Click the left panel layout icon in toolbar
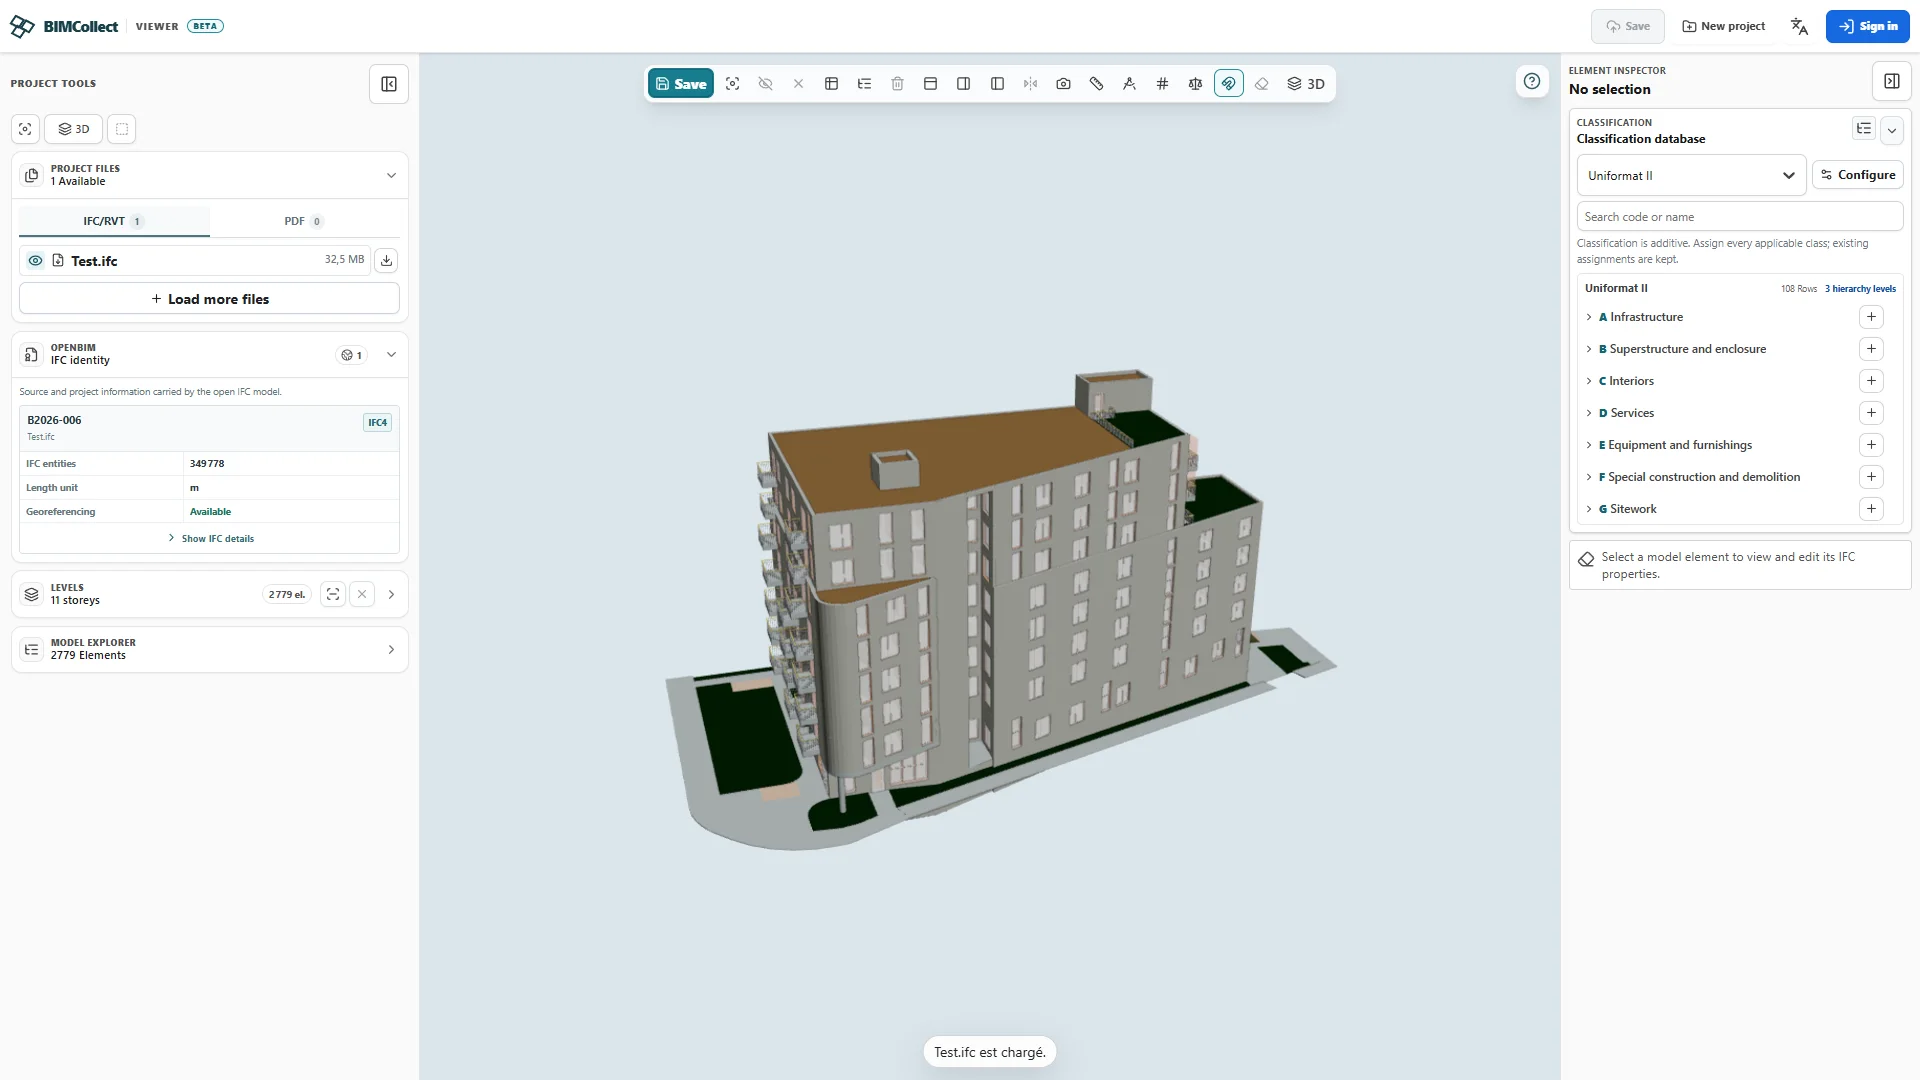This screenshot has height=1080, width=1920. 997,84
